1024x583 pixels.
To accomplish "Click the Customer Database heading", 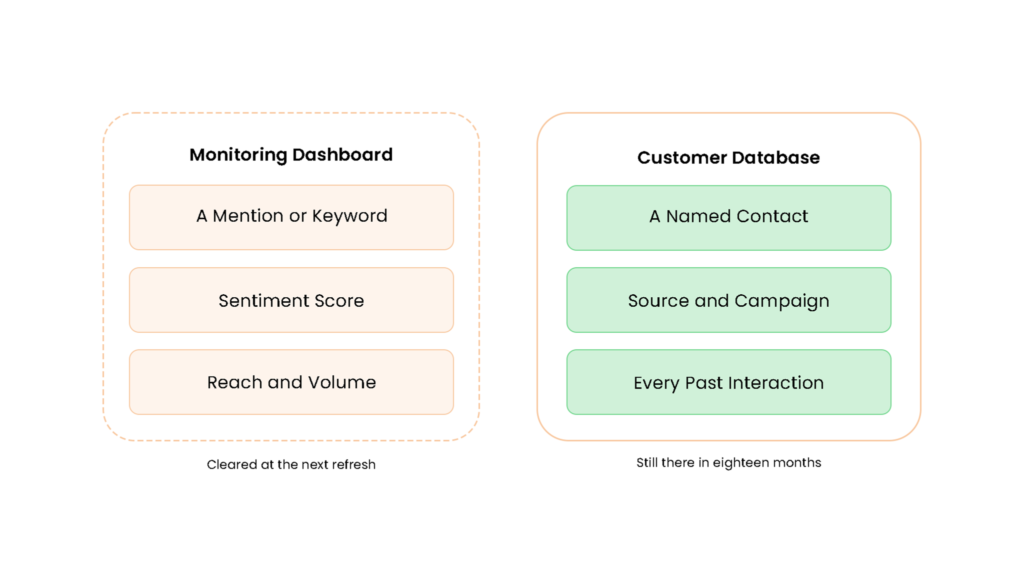I will [x=728, y=157].
